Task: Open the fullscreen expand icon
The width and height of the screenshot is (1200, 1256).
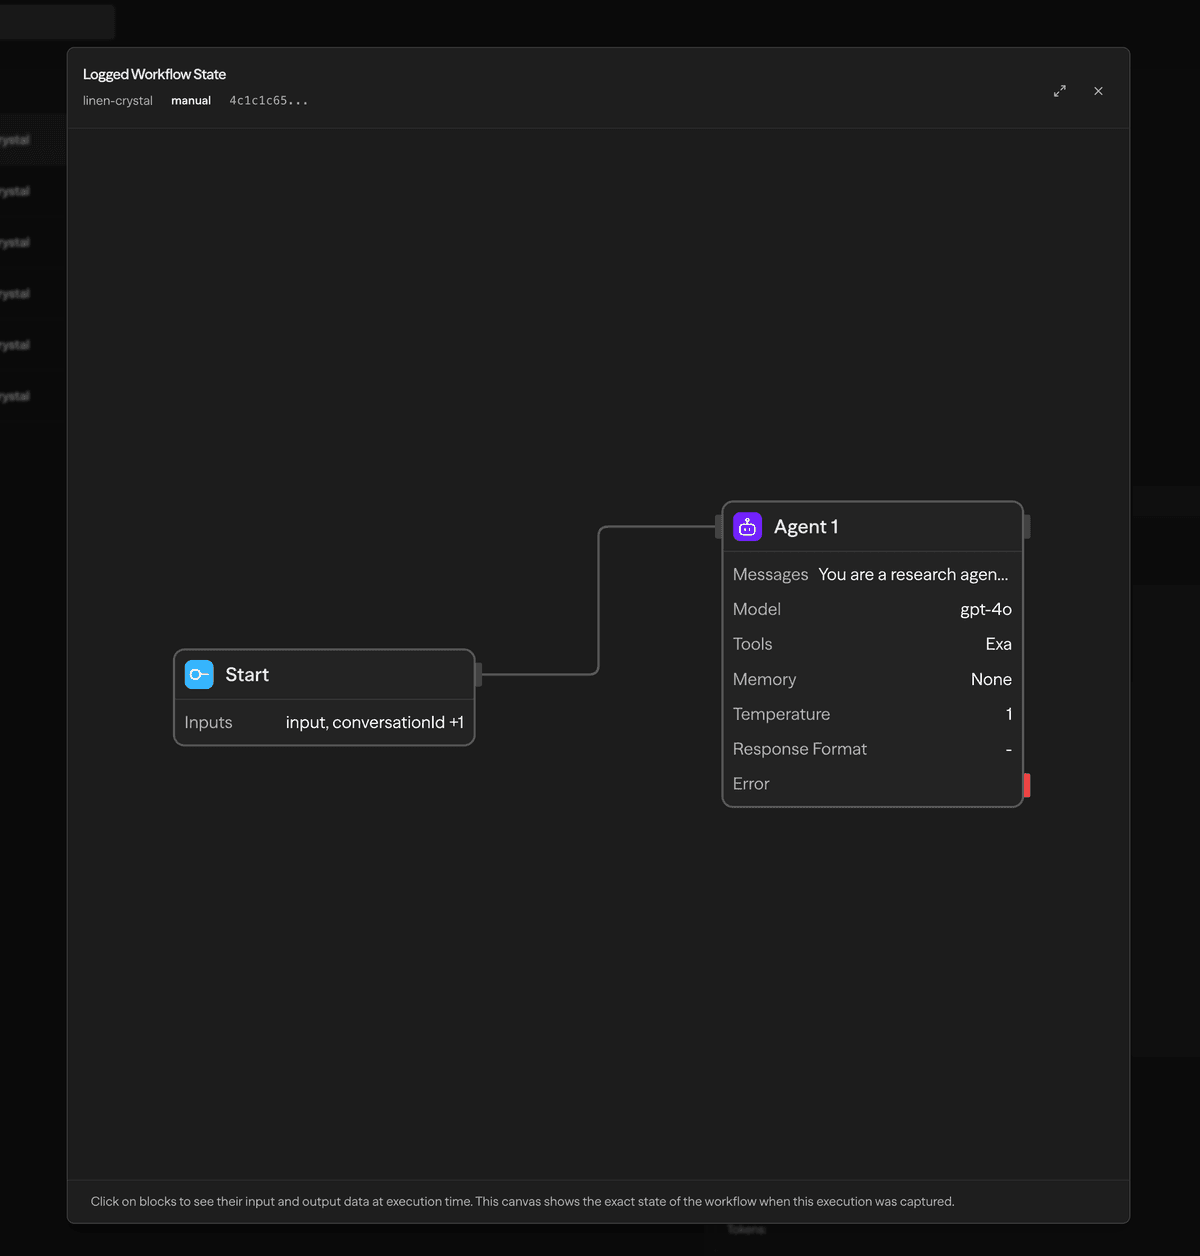Action: click(1060, 91)
